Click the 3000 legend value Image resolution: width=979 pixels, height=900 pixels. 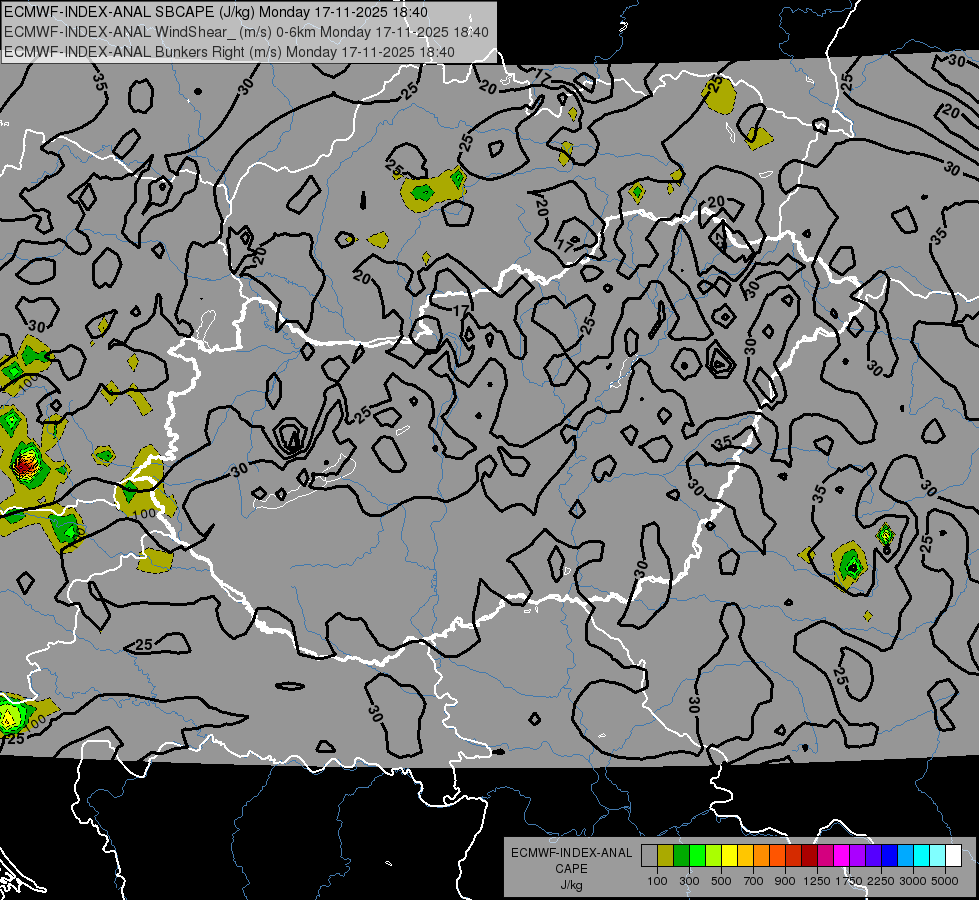point(913,881)
